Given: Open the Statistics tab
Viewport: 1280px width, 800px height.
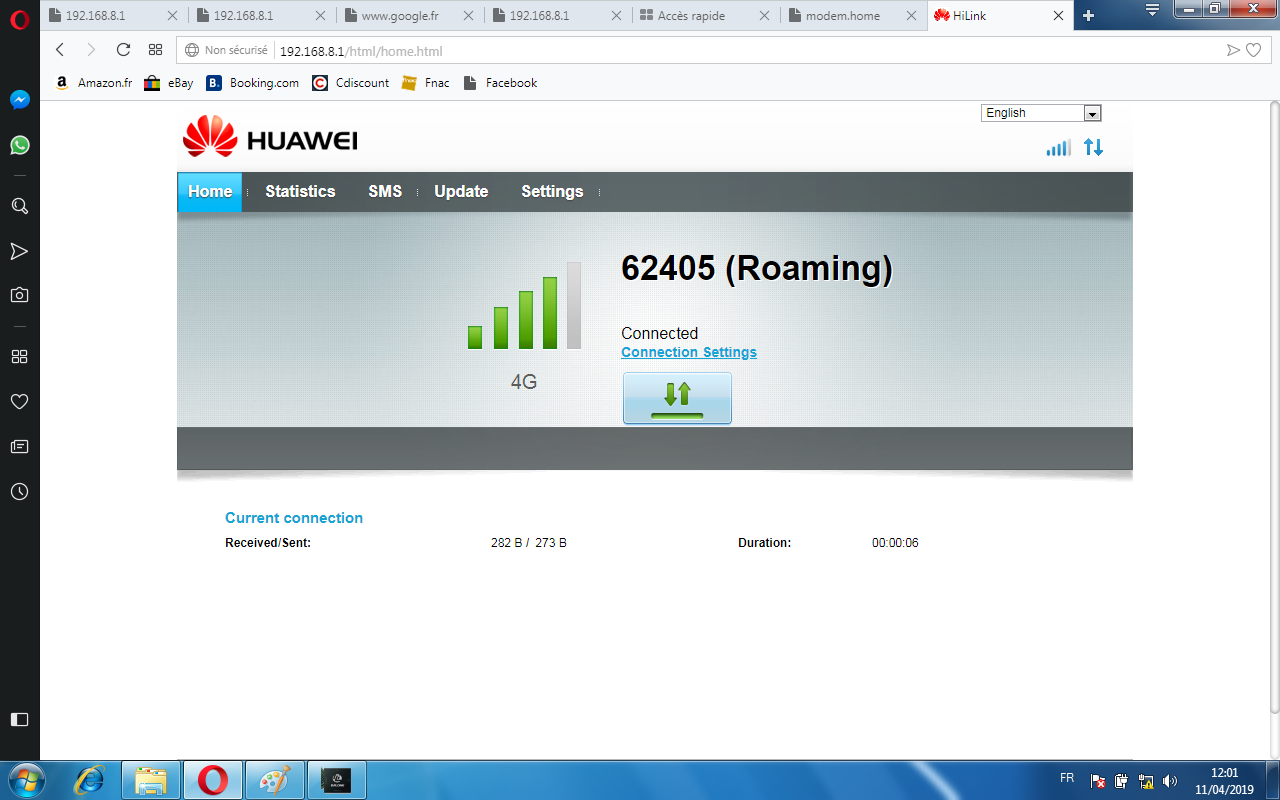Looking at the screenshot, I should click(x=300, y=192).
